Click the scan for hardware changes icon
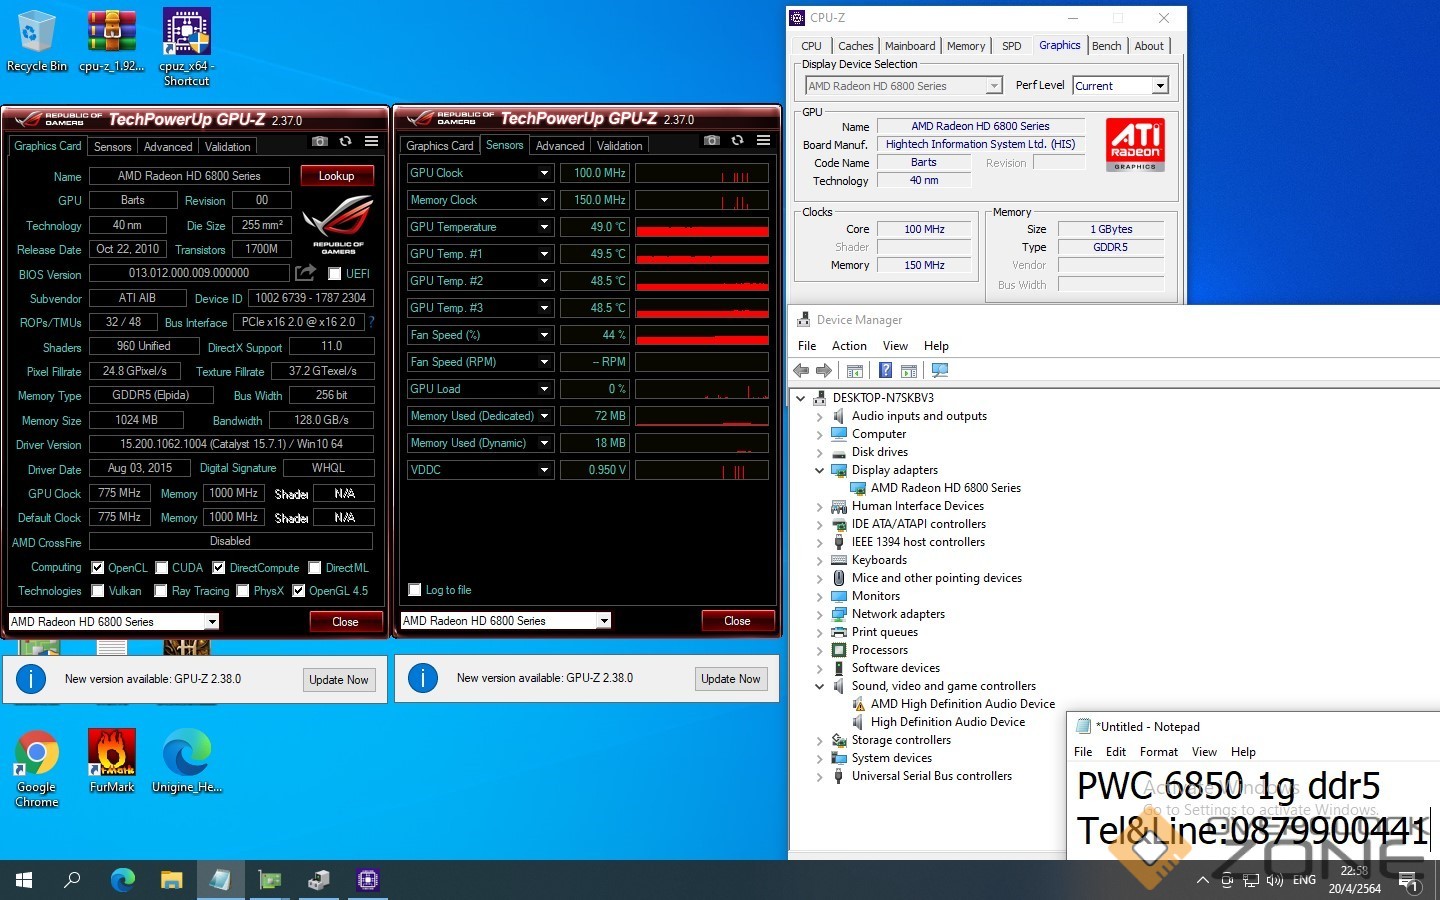 point(939,371)
